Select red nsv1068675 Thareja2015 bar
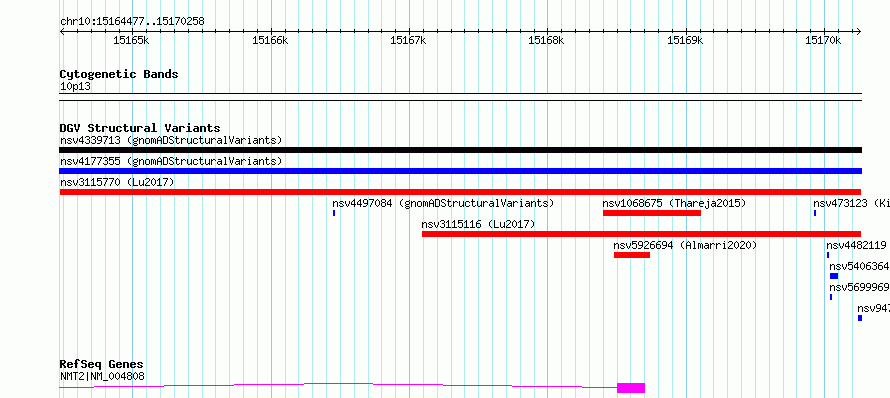 pos(652,213)
